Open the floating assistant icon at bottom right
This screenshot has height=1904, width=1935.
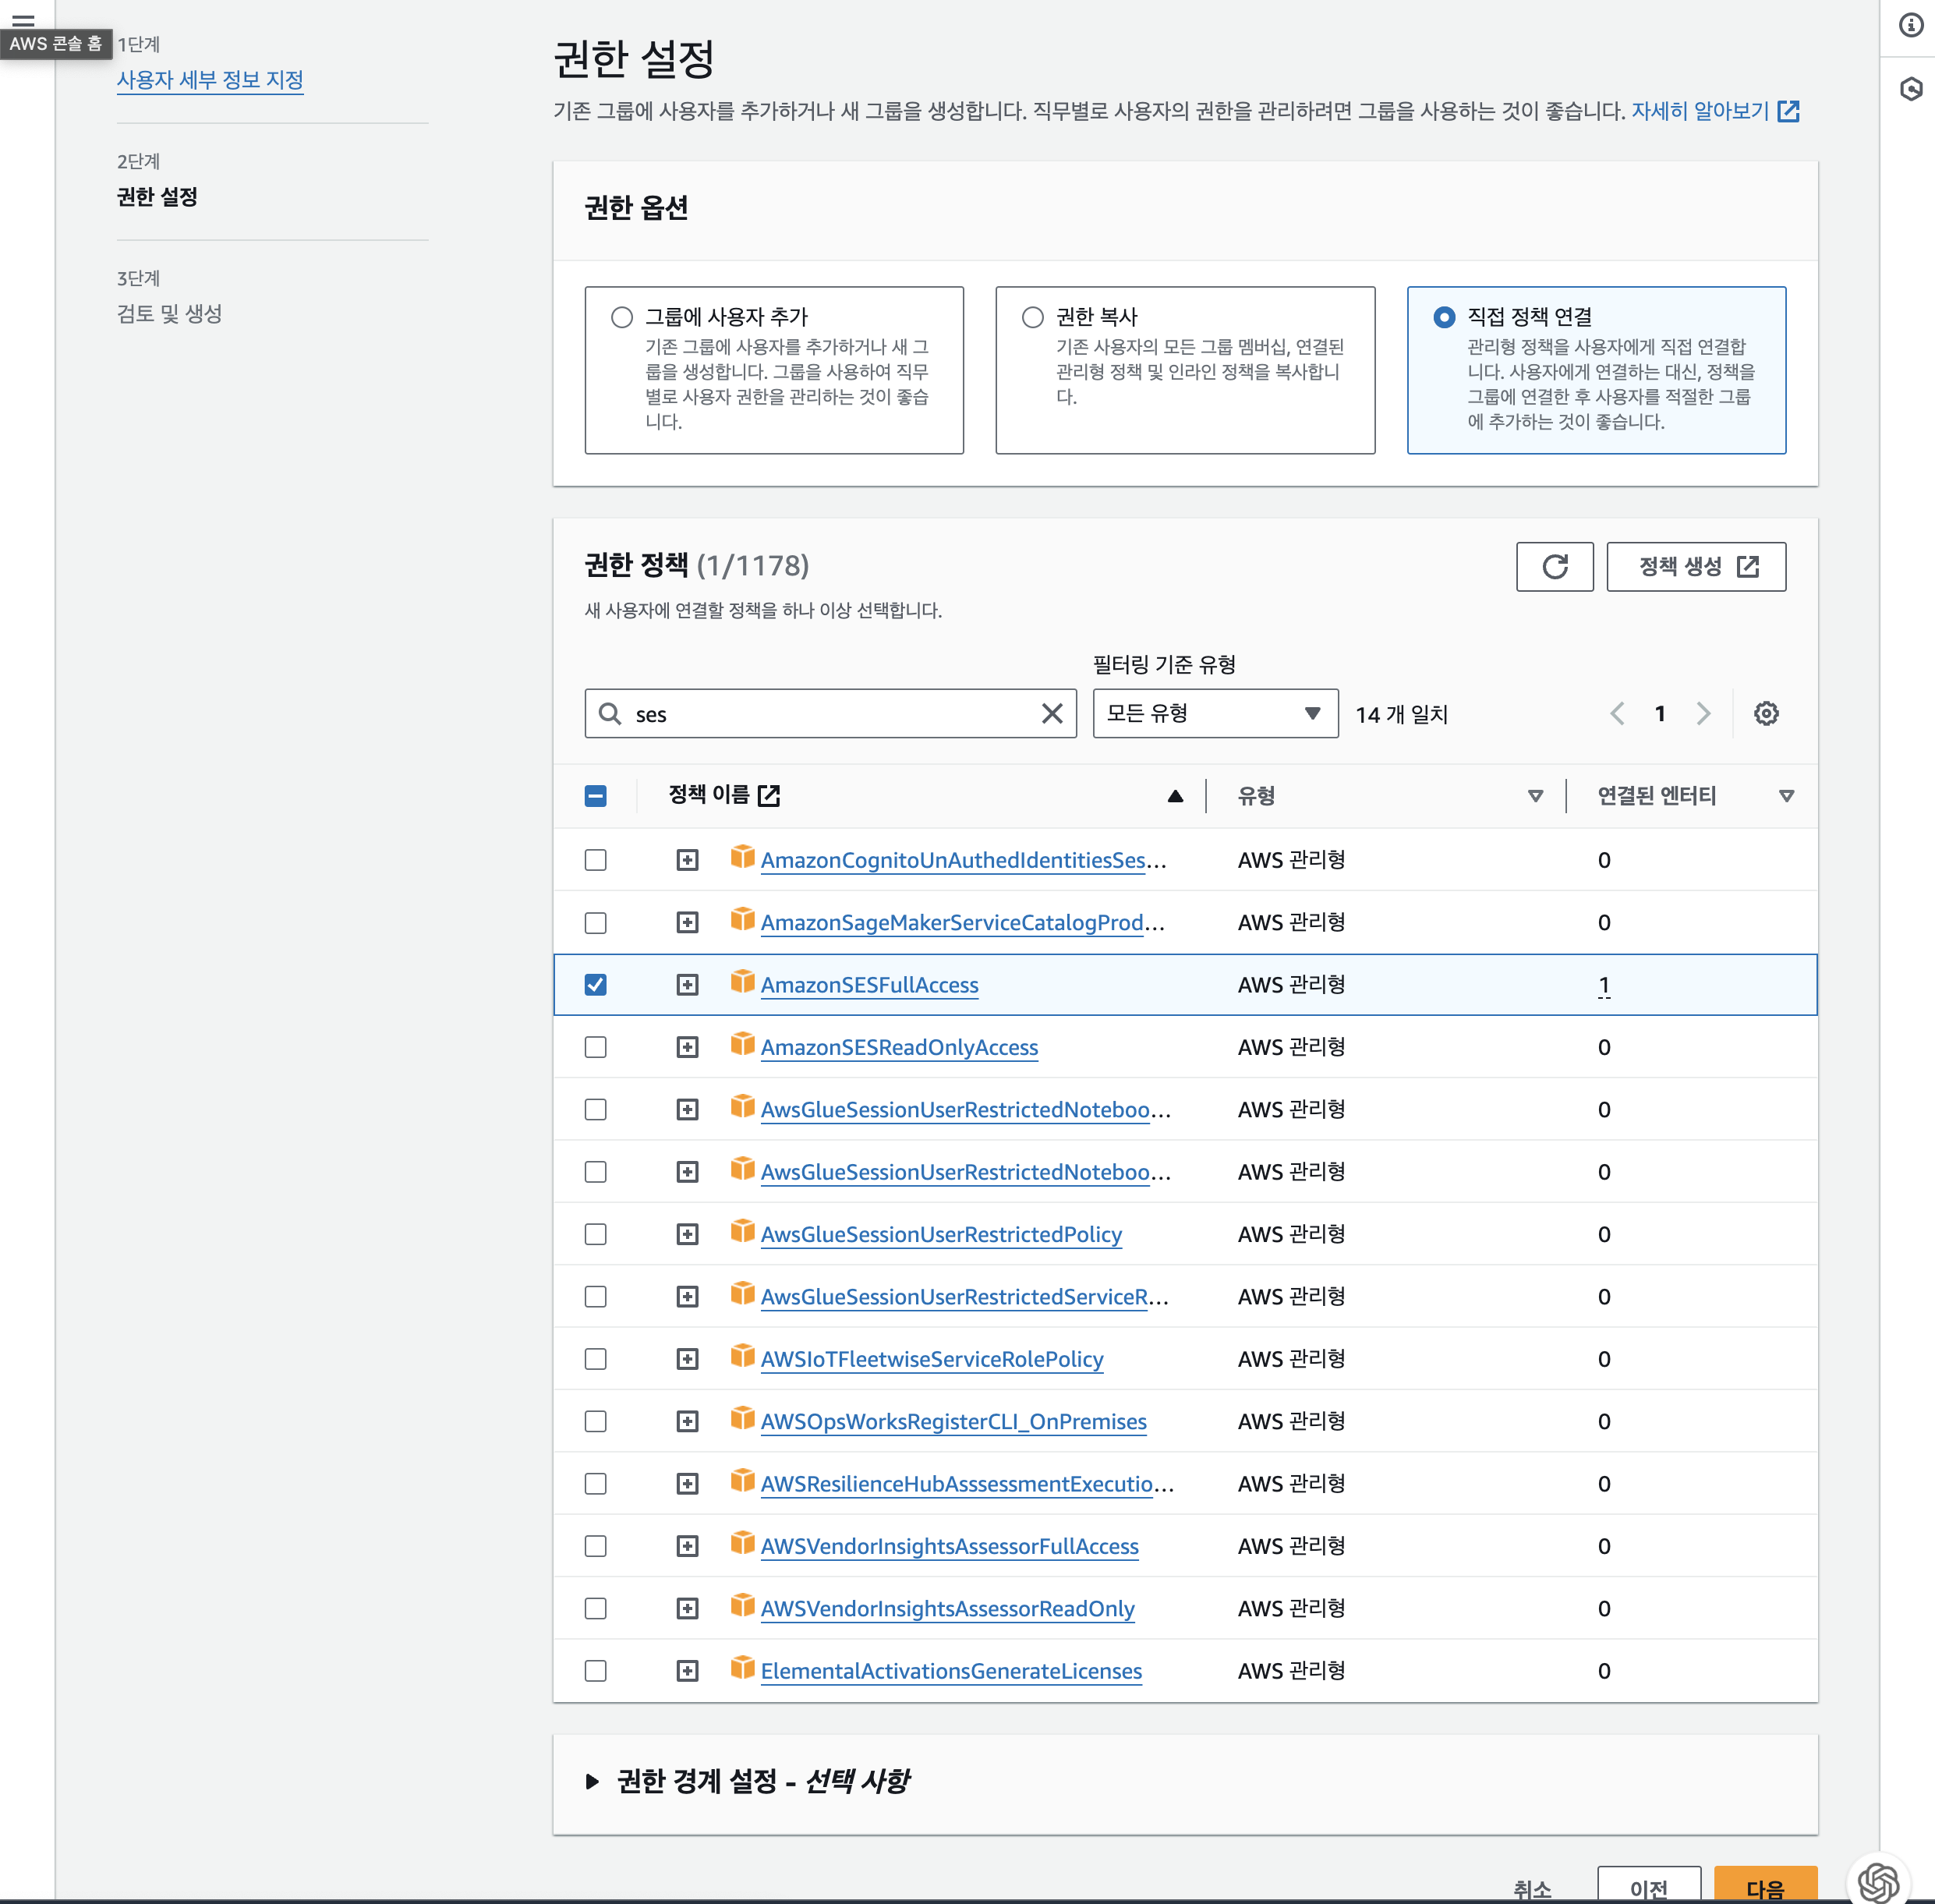click(x=1878, y=1881)
